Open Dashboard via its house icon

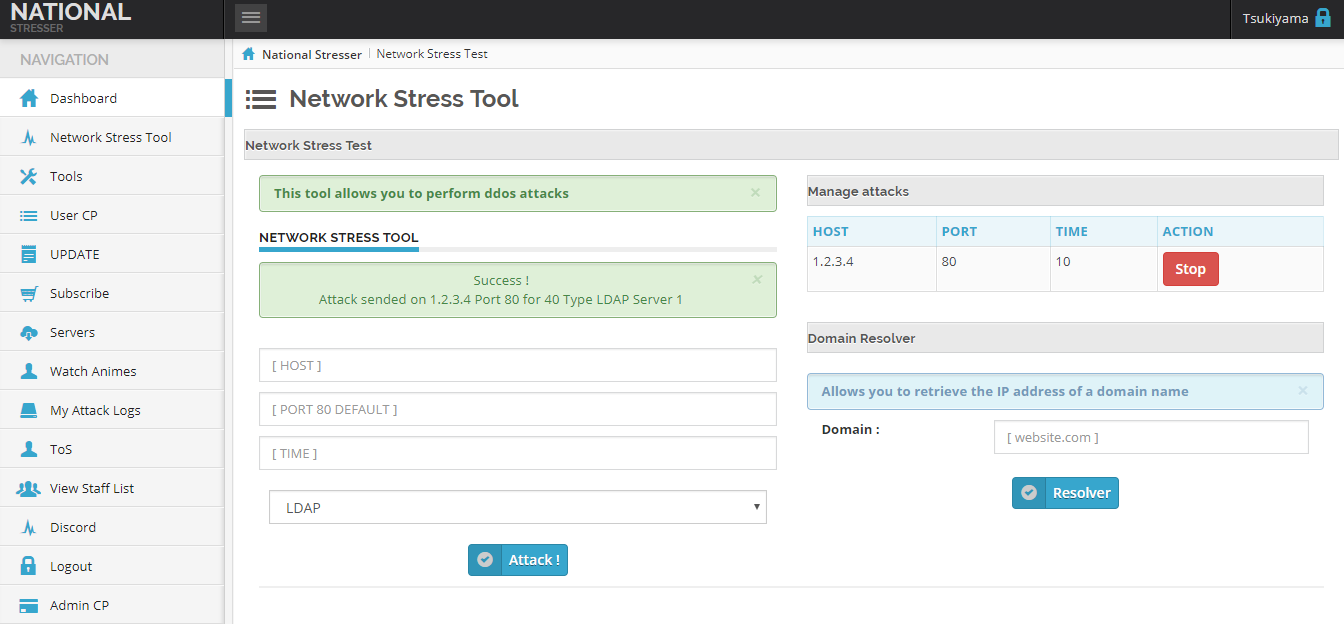(x=29, y=98)
